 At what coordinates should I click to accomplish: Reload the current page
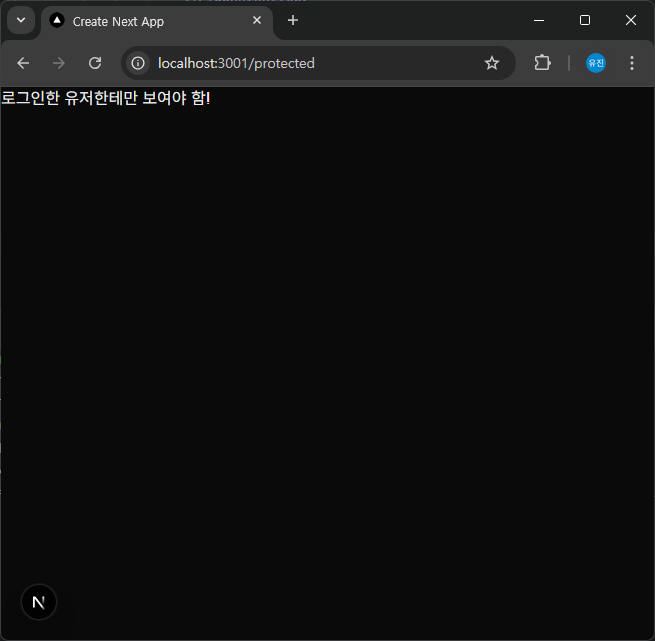point(95,63)
